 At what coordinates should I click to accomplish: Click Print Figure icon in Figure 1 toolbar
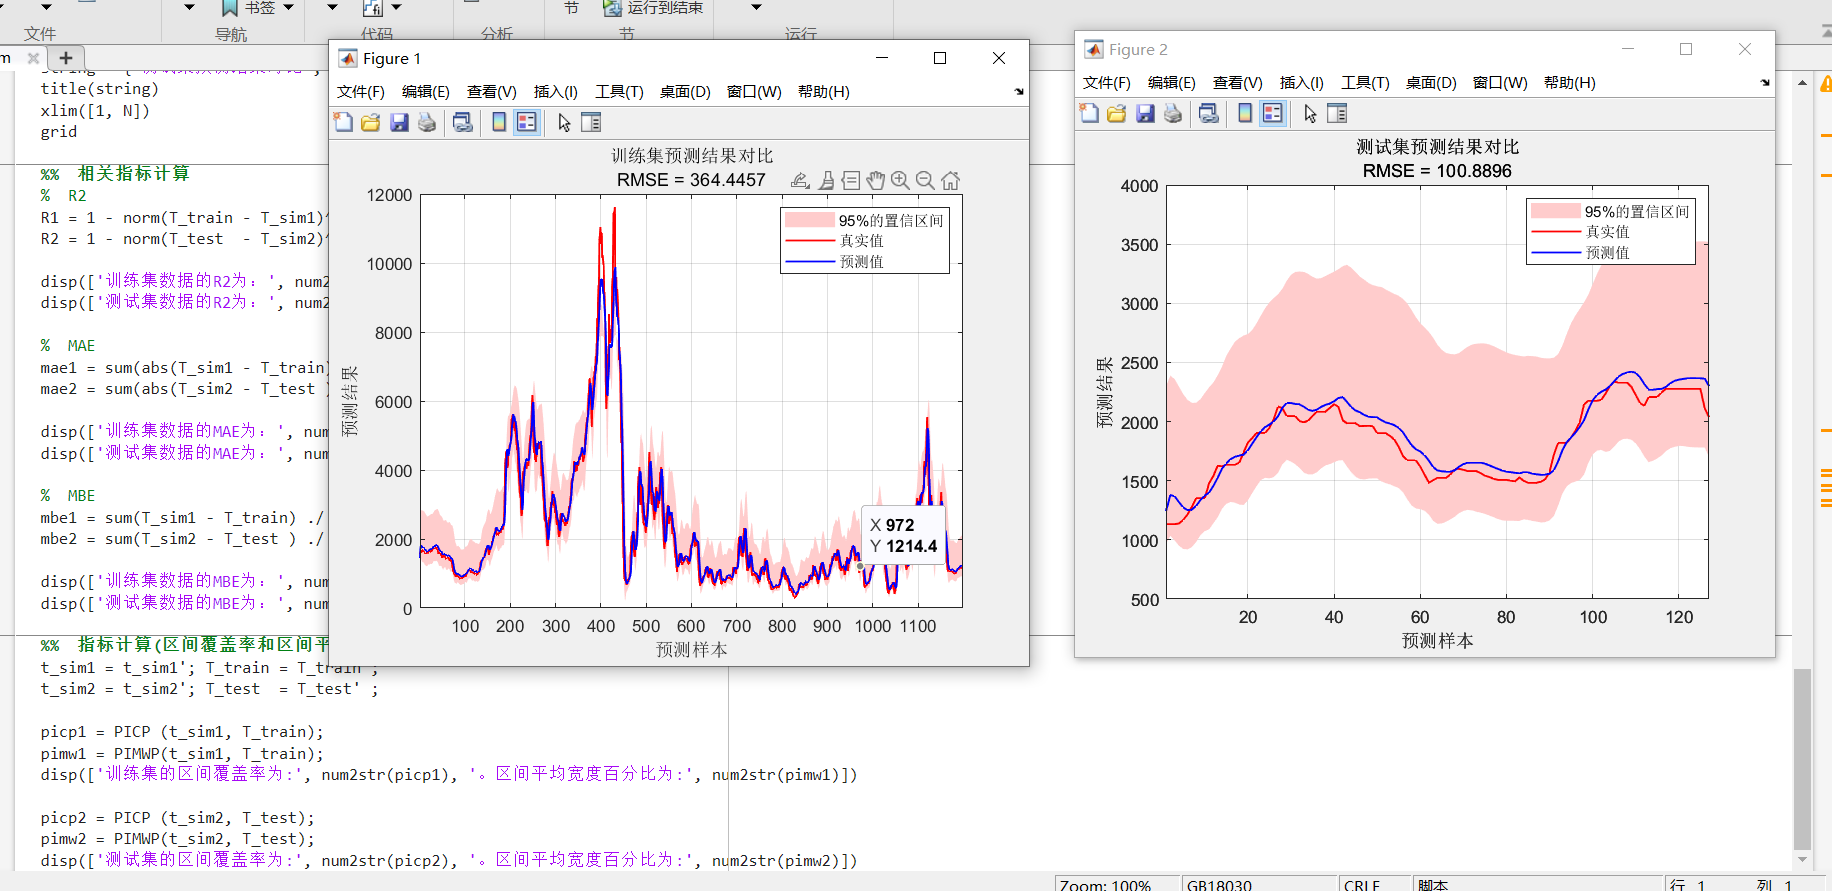pos(427,123)
